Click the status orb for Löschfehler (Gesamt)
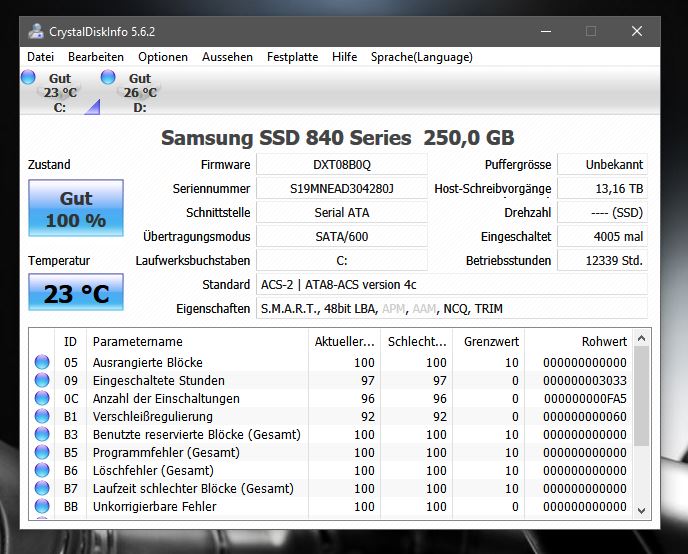The width and height of the screenshot is (688, 554). tap(42, 470)
